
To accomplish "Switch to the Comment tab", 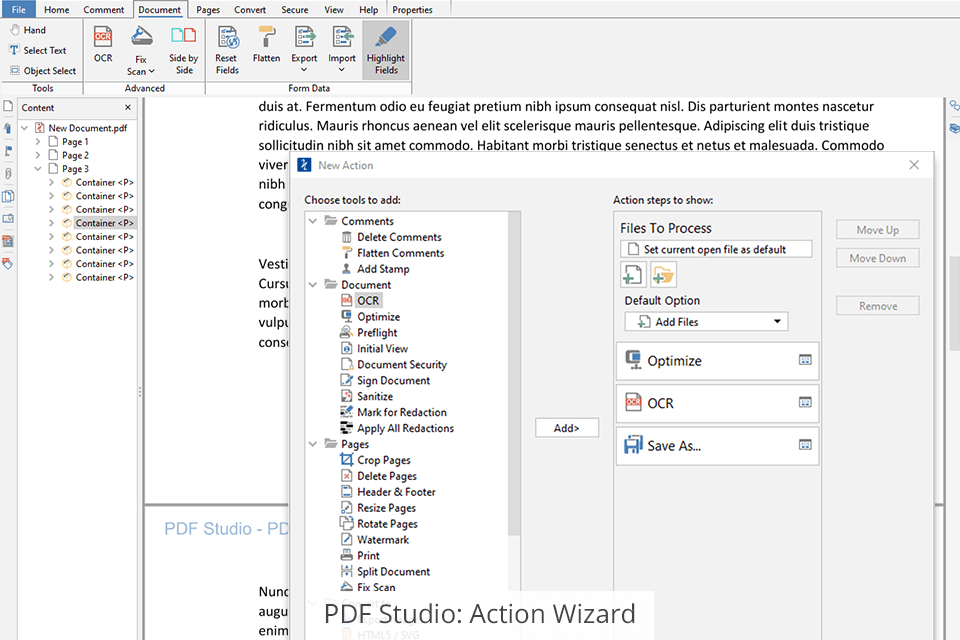I will click(103, 10).
